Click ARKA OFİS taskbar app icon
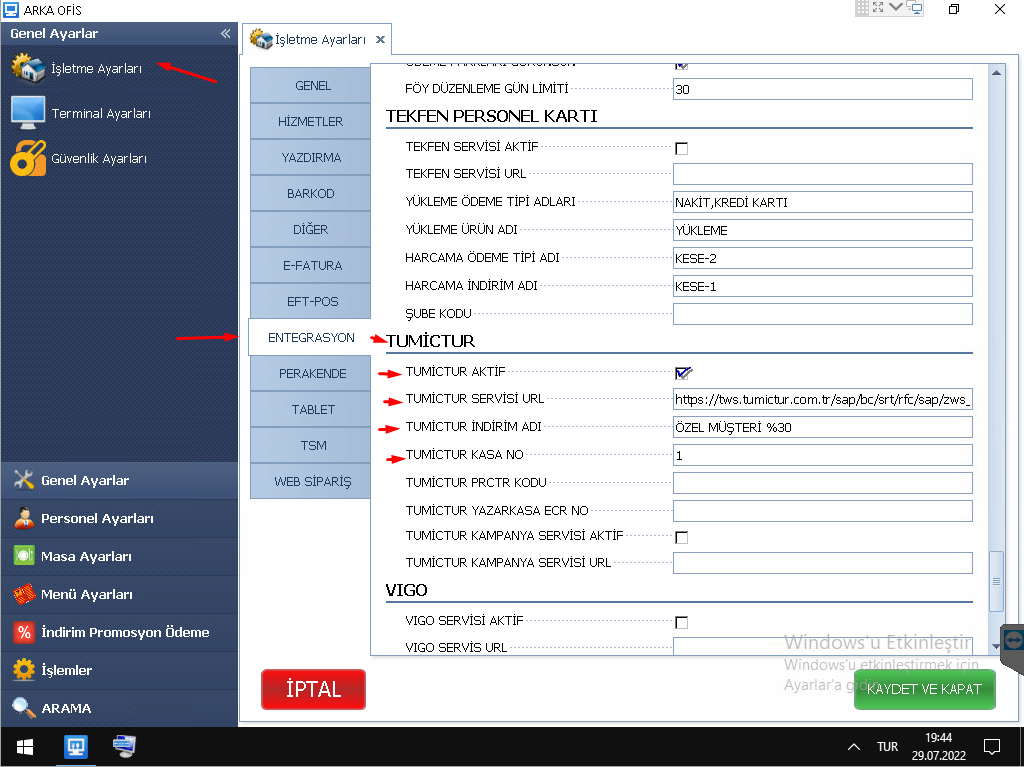Viewport: 1024px width, 767px height. pos(76,746)
